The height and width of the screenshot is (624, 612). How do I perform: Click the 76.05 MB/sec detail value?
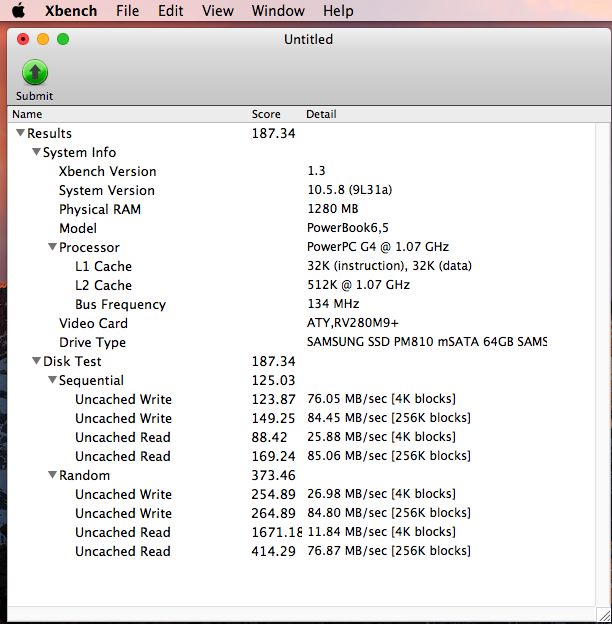tap(381, 399)
